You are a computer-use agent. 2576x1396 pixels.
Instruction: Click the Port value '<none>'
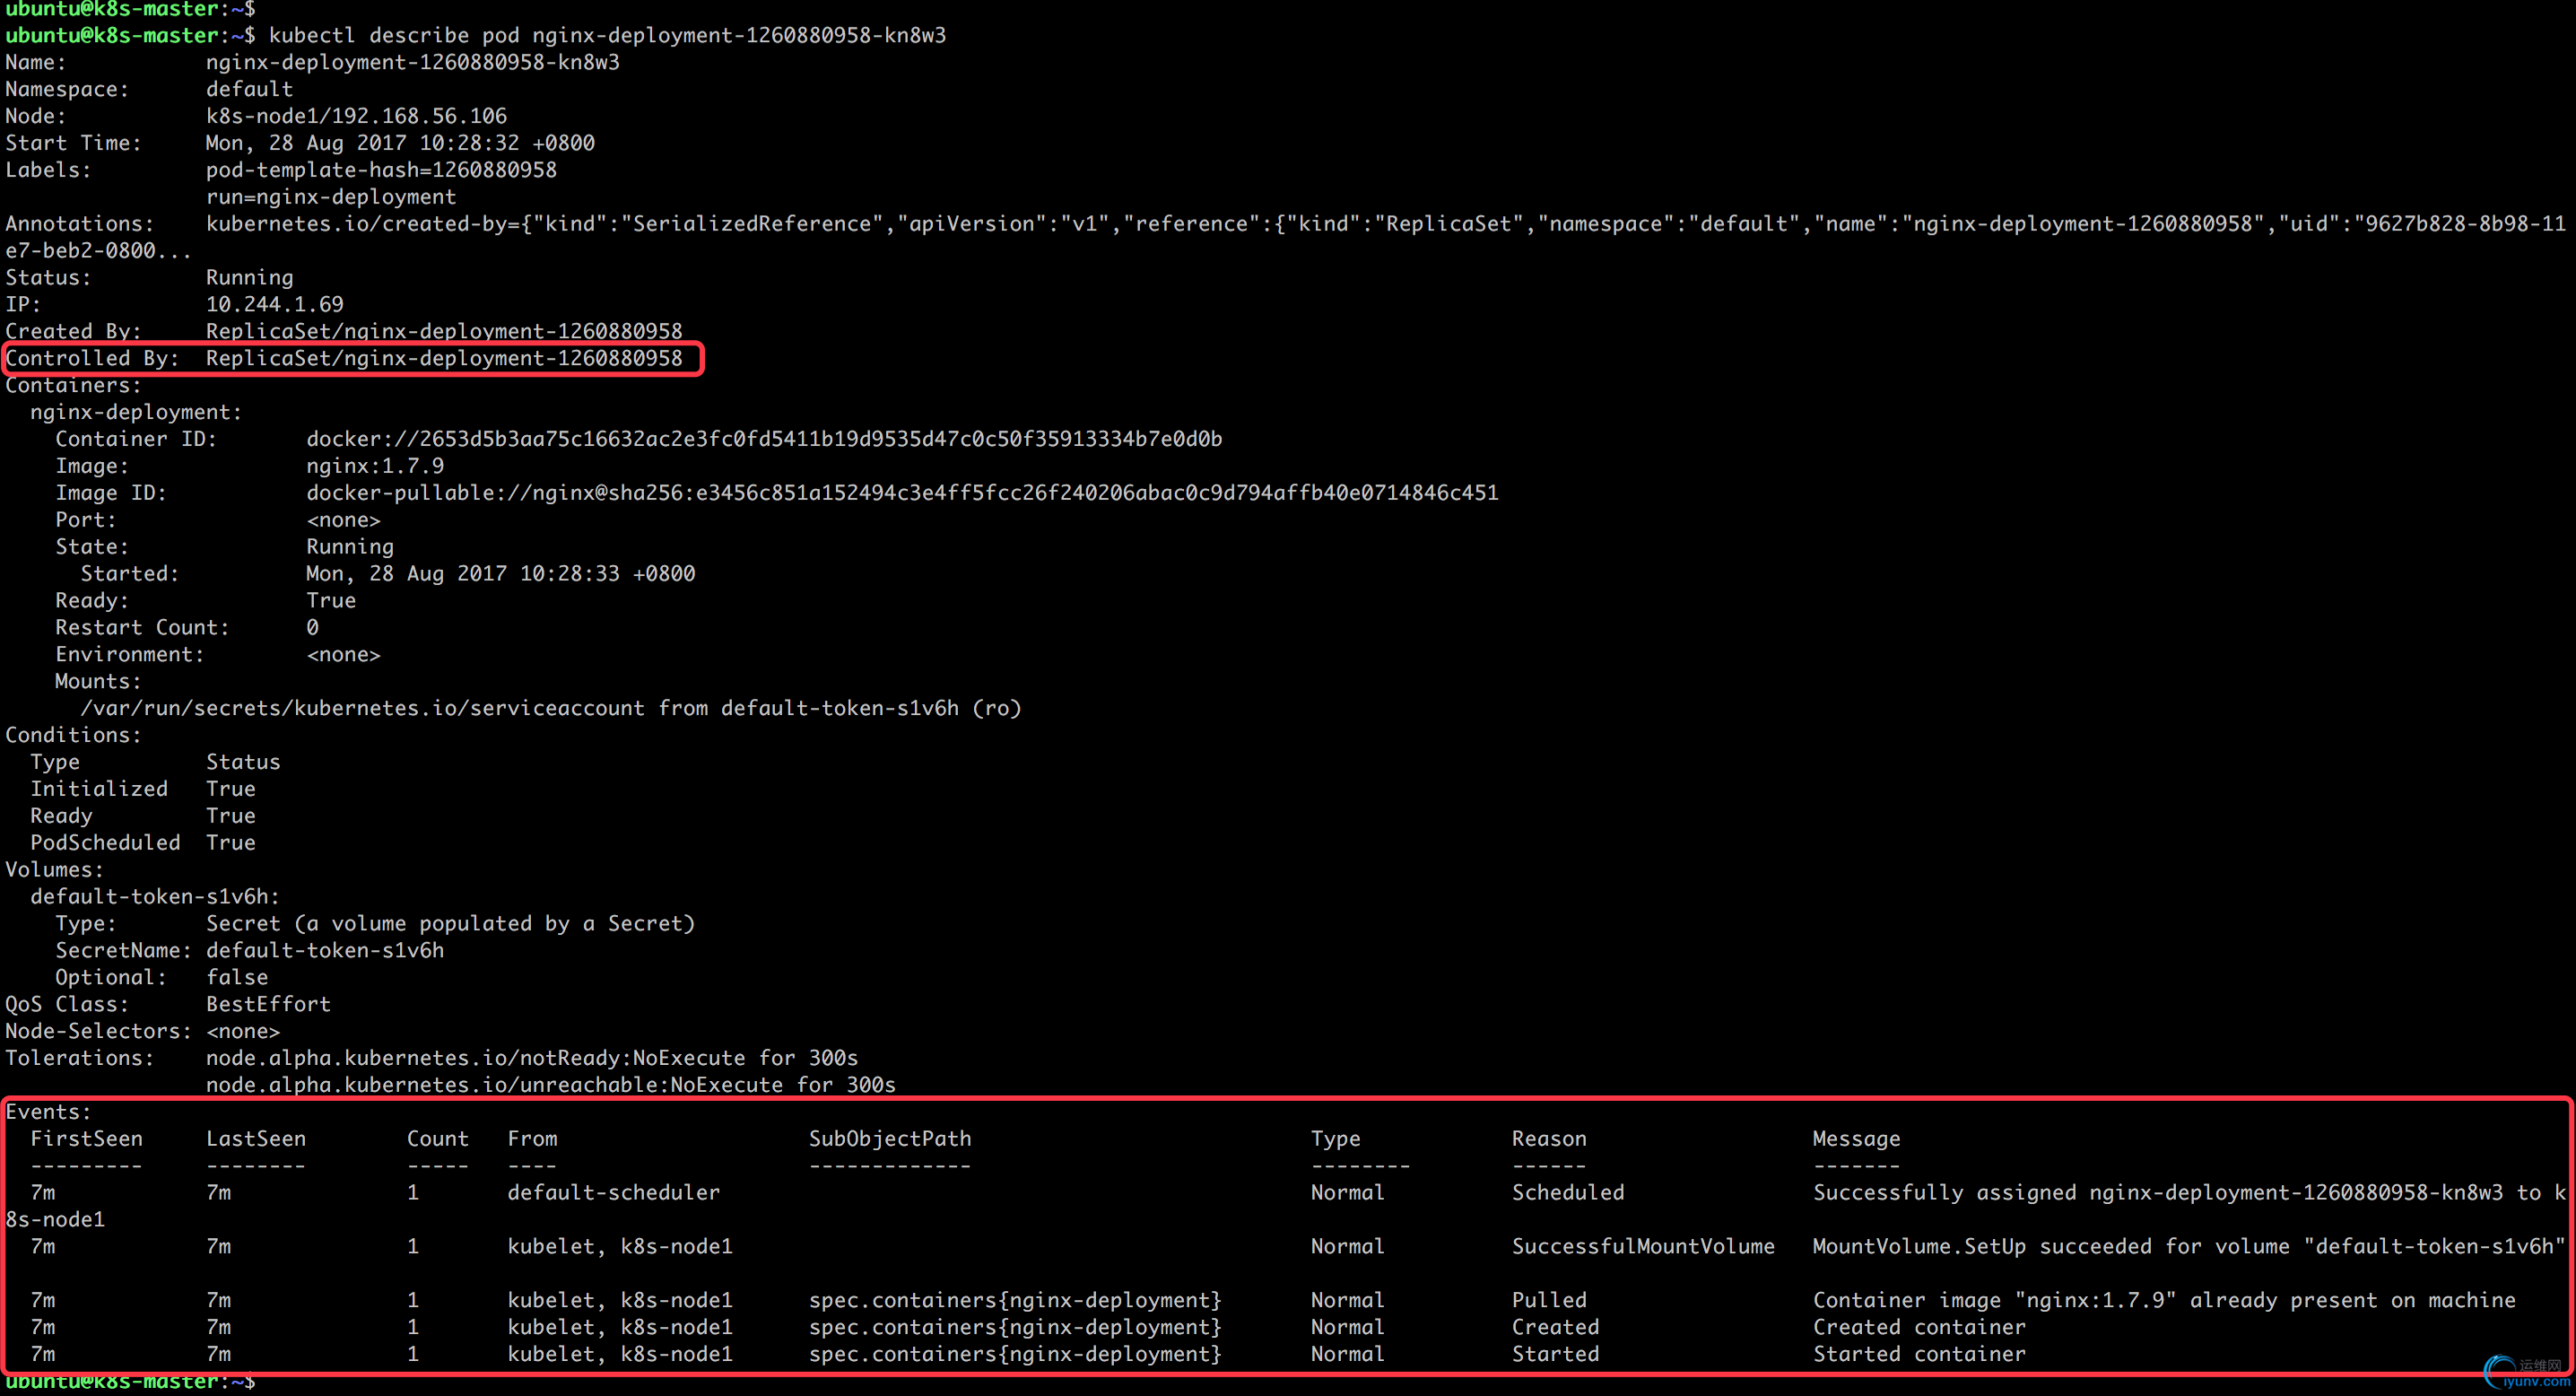point(343,520)
